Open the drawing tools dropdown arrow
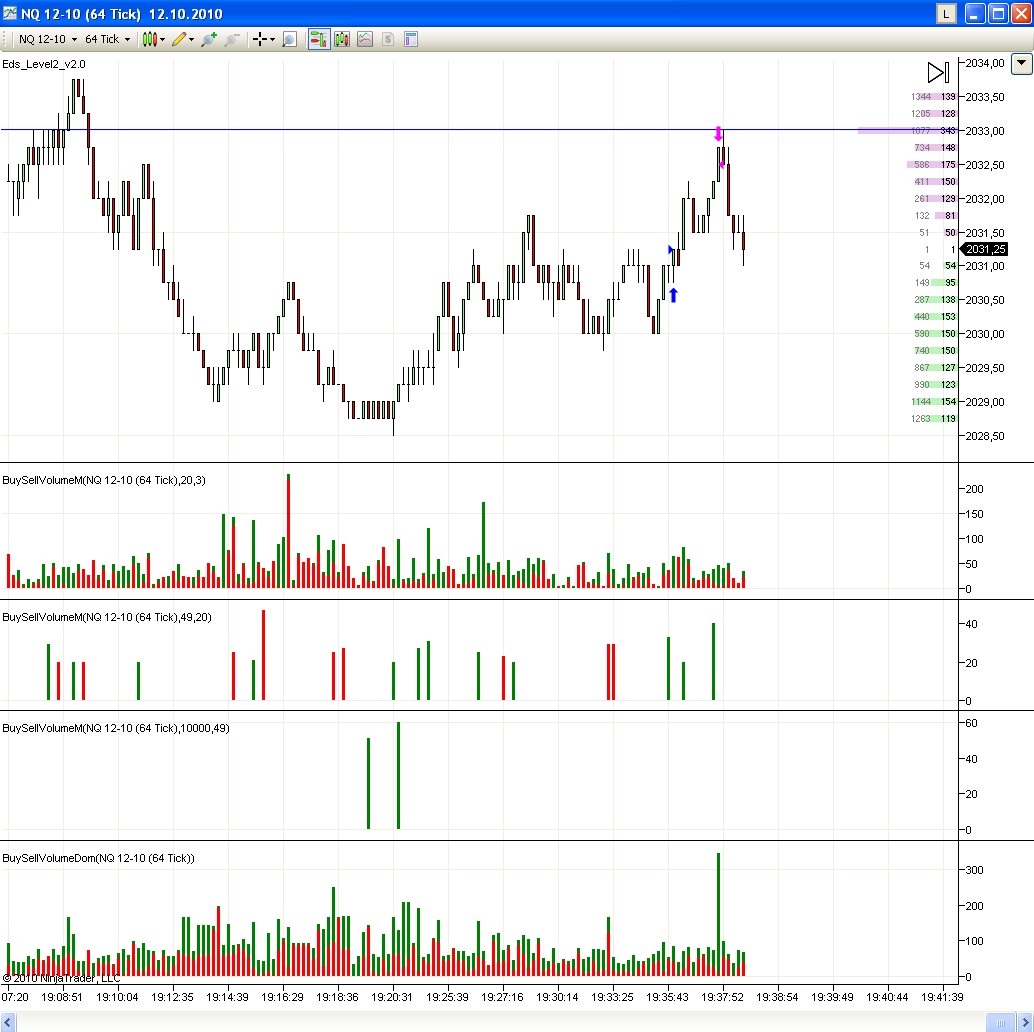This screenshot has height=1032, width=1034. [x=192, y=39]
